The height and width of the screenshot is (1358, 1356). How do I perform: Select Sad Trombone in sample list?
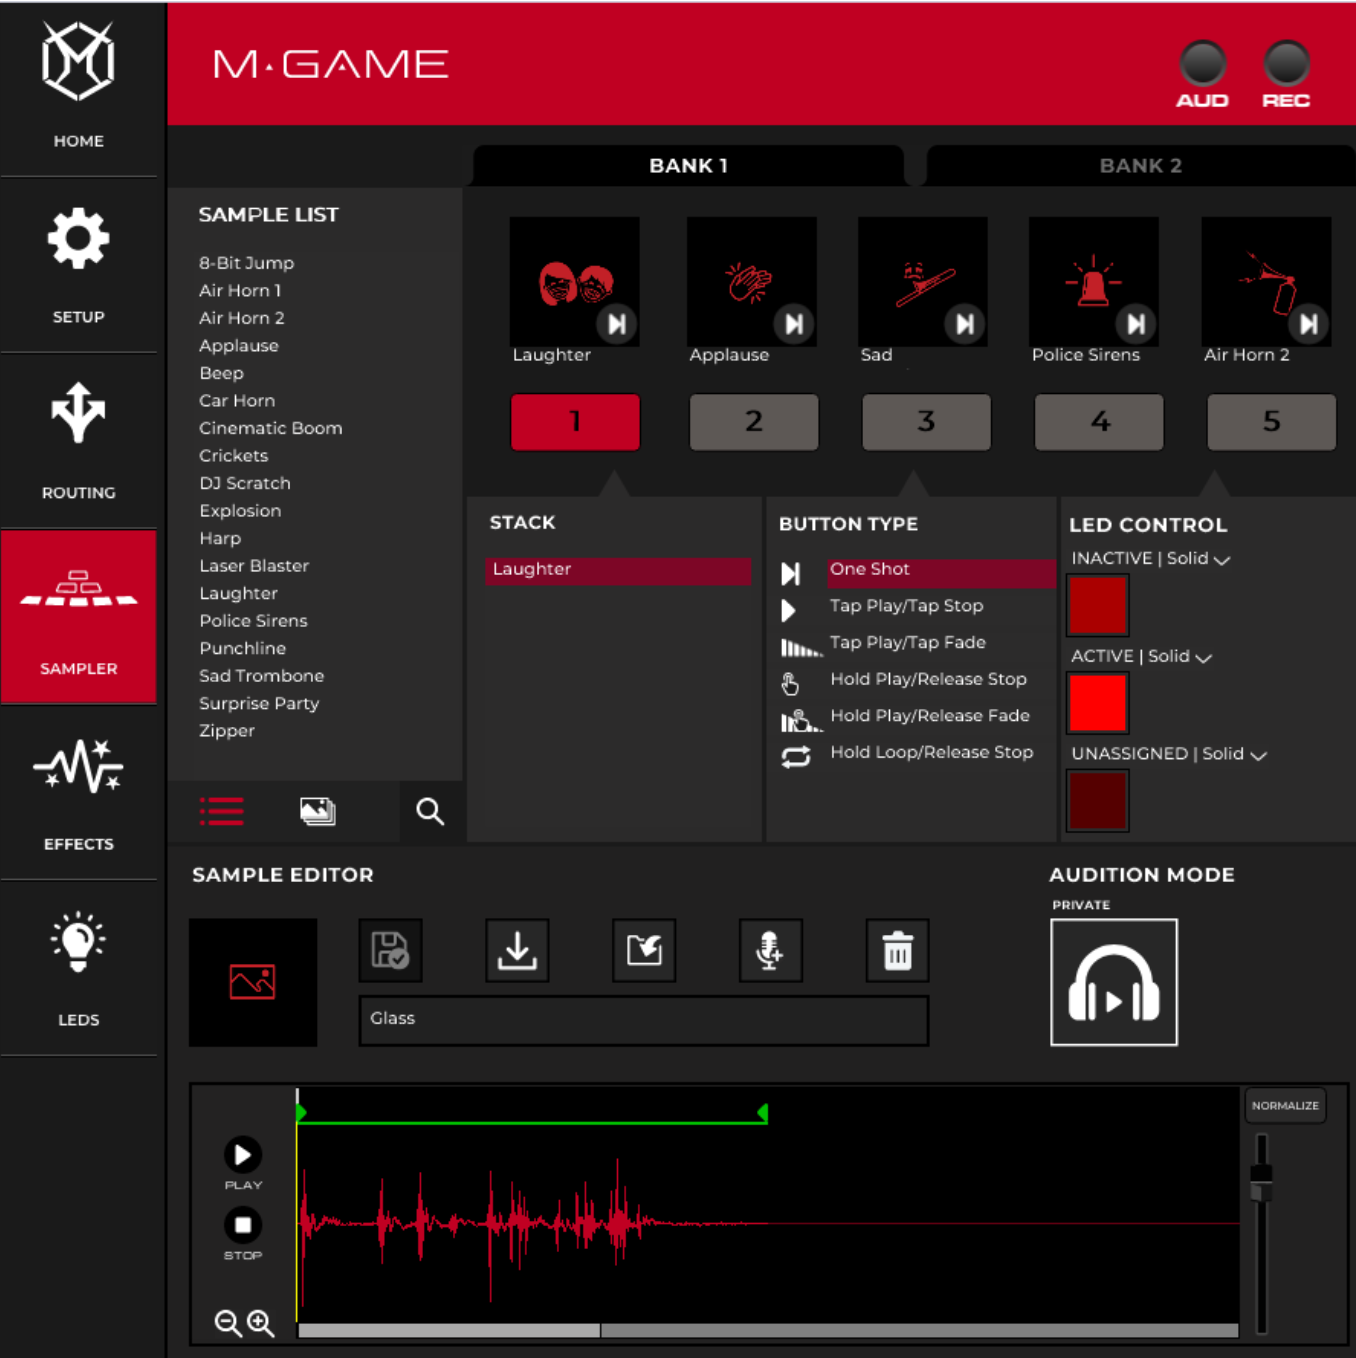tap(261, 676)
